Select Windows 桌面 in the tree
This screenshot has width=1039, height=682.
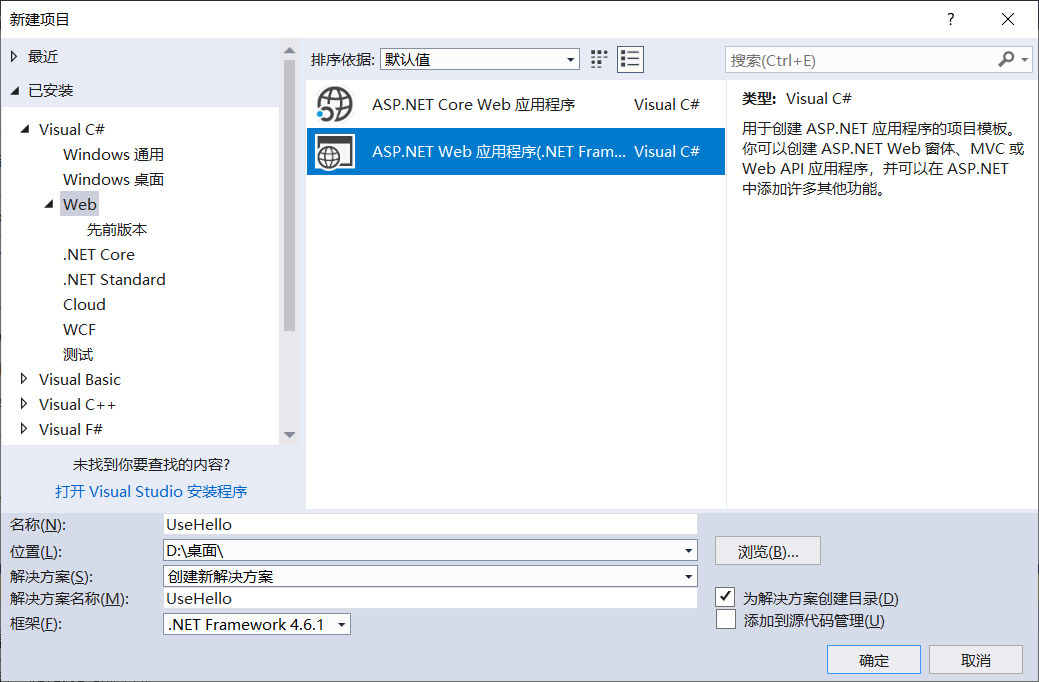113,180
